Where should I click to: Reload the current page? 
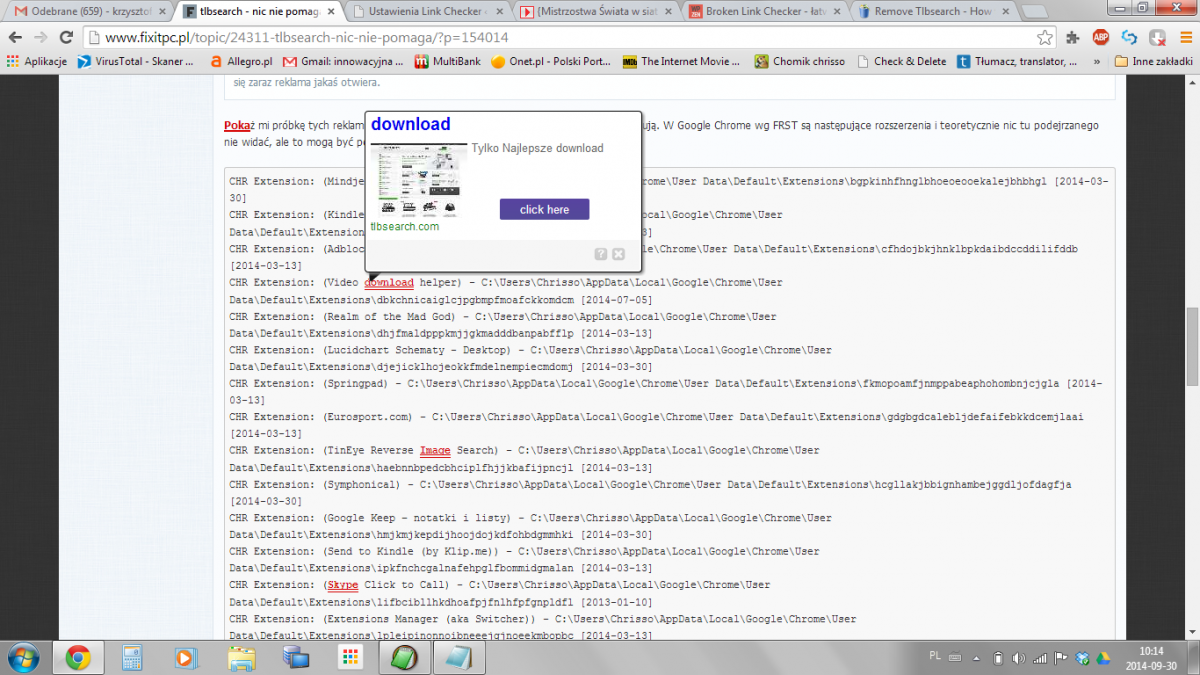pyautogui.click(x=67, y=37)
